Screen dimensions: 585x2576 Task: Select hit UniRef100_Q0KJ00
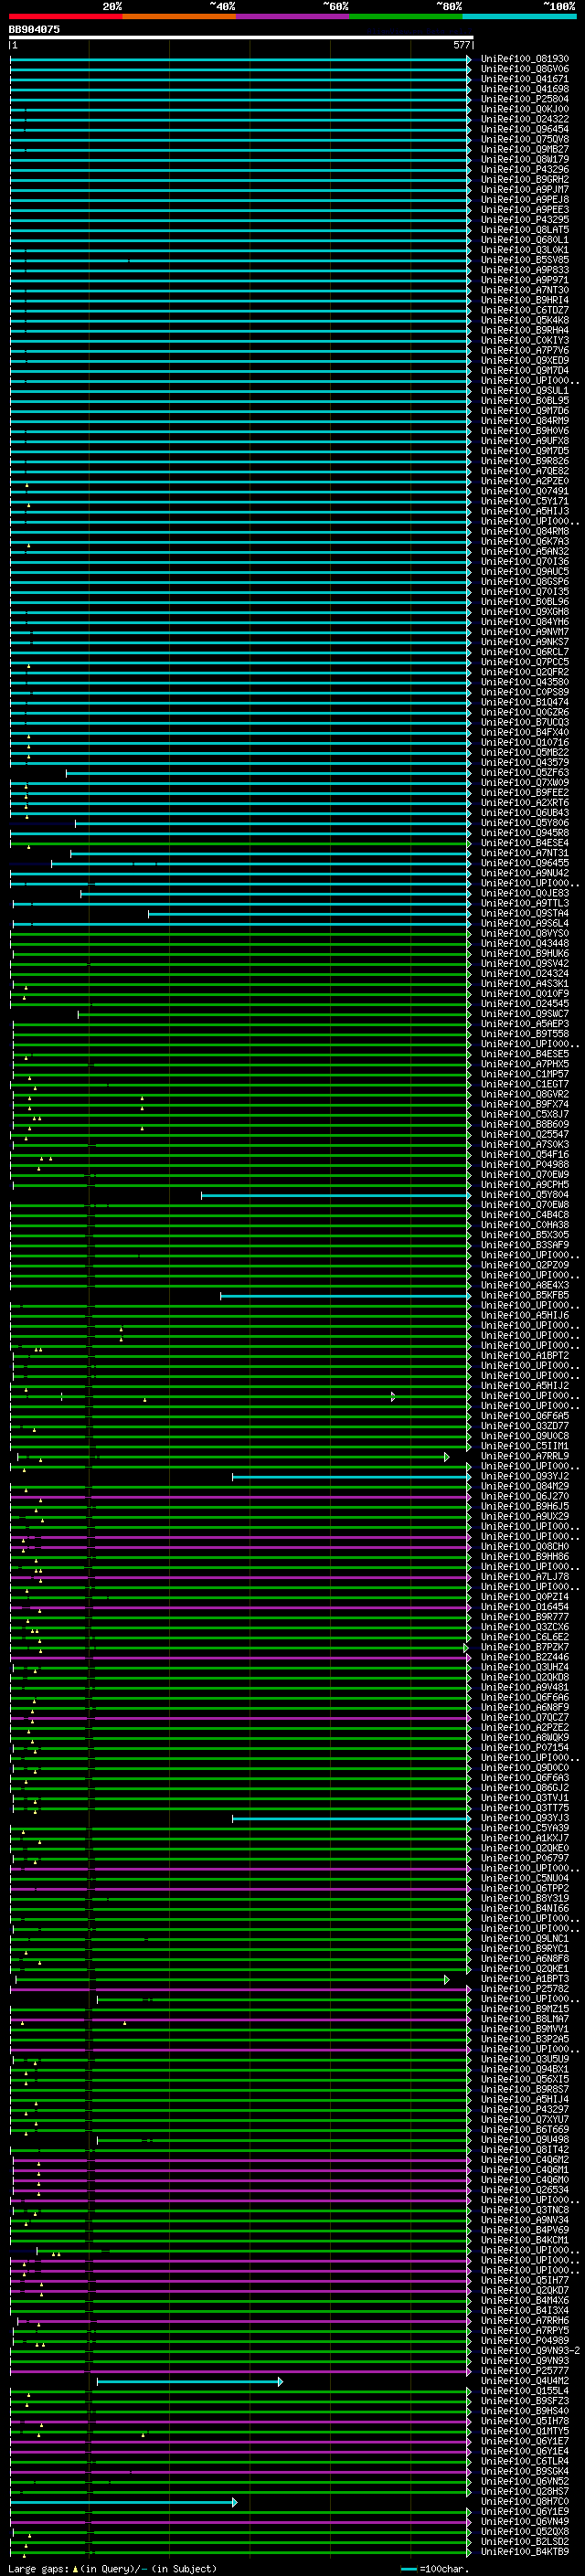tap(525, 109)
